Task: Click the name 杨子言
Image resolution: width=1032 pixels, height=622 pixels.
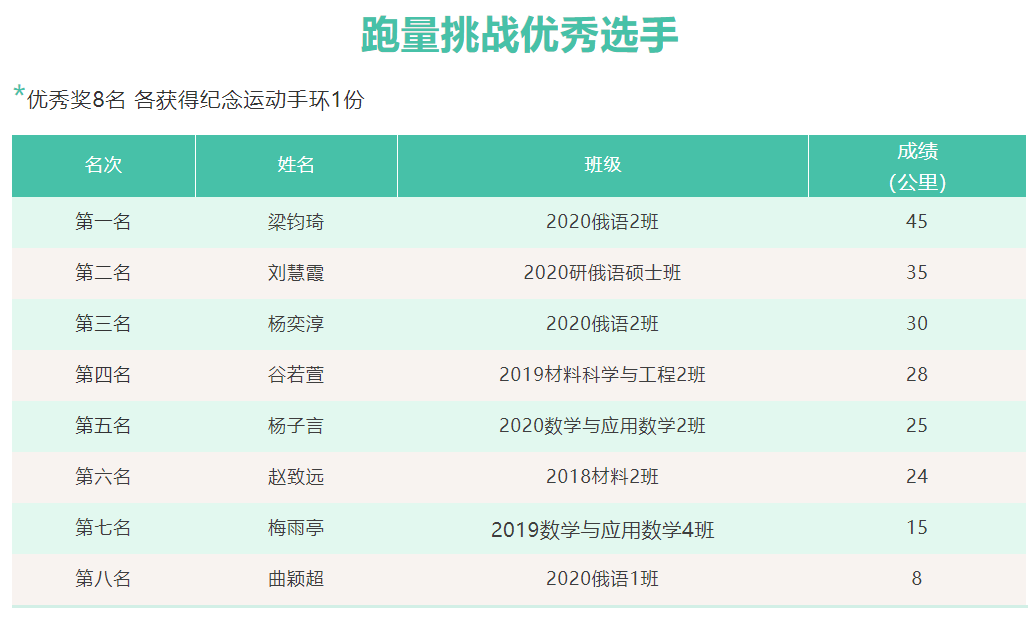Action: coord(296,426)
